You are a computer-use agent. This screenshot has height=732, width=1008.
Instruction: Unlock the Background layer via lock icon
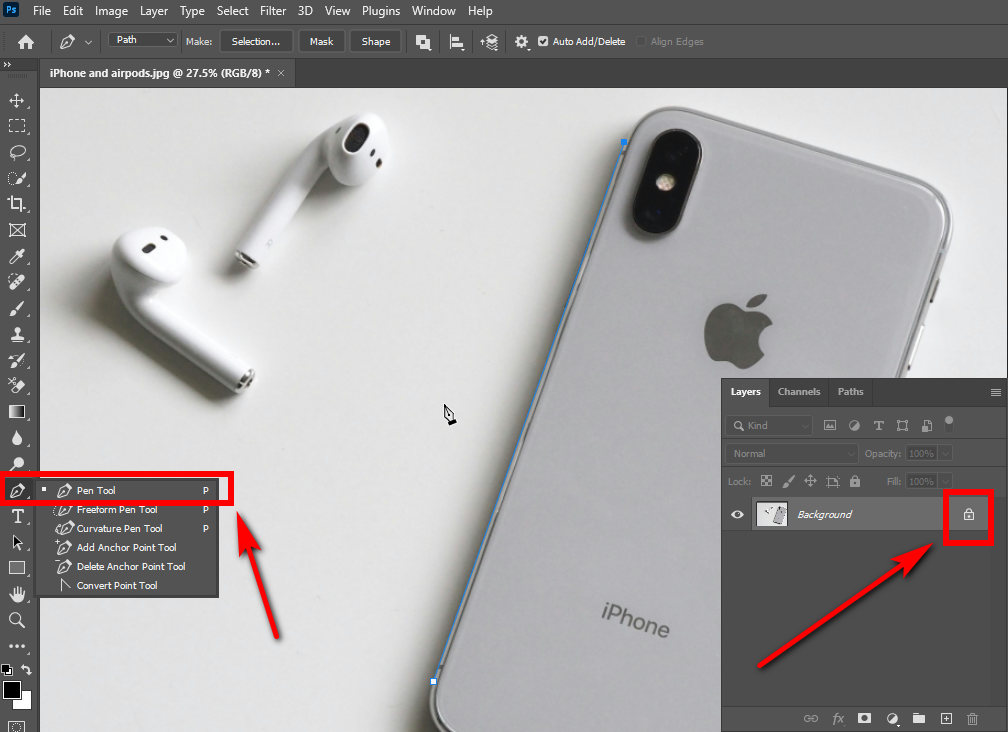click(x=968, y=515)
